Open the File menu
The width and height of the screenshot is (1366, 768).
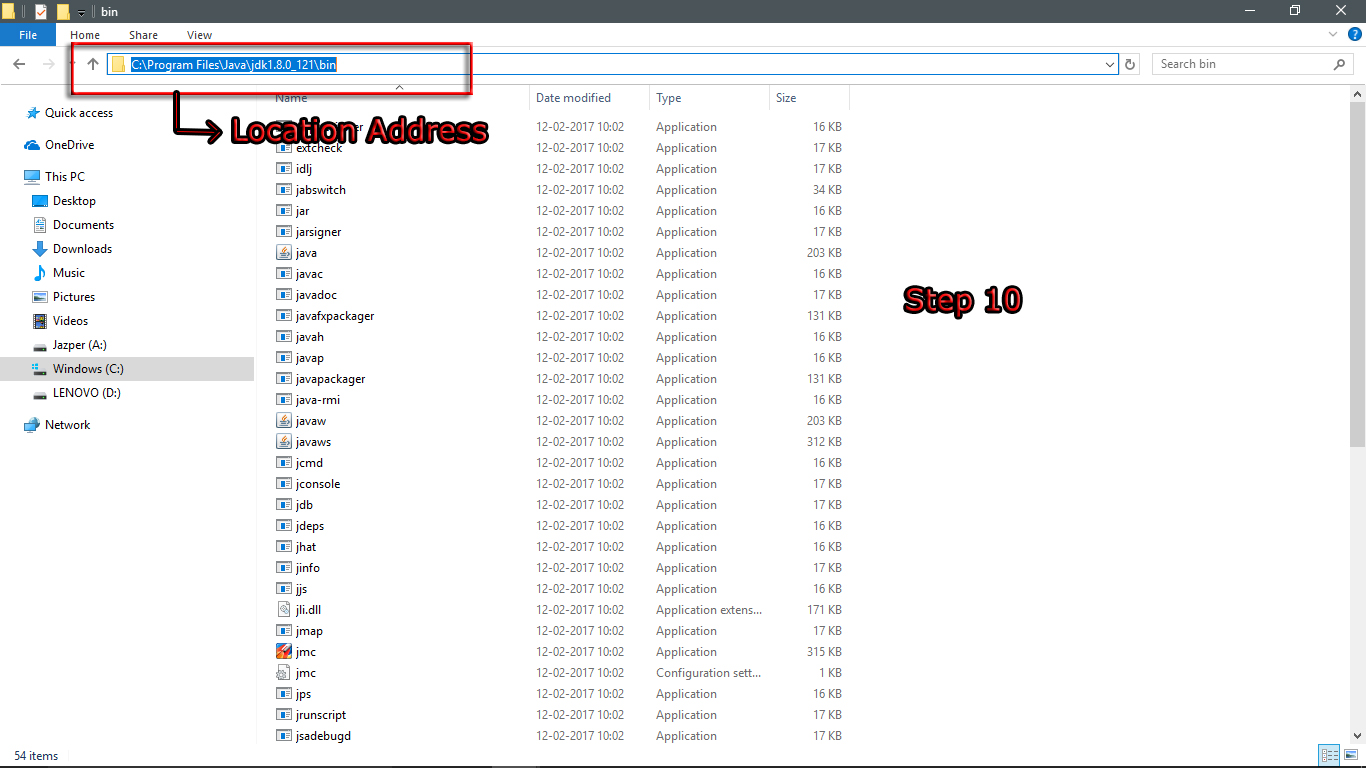click(27, 33)
